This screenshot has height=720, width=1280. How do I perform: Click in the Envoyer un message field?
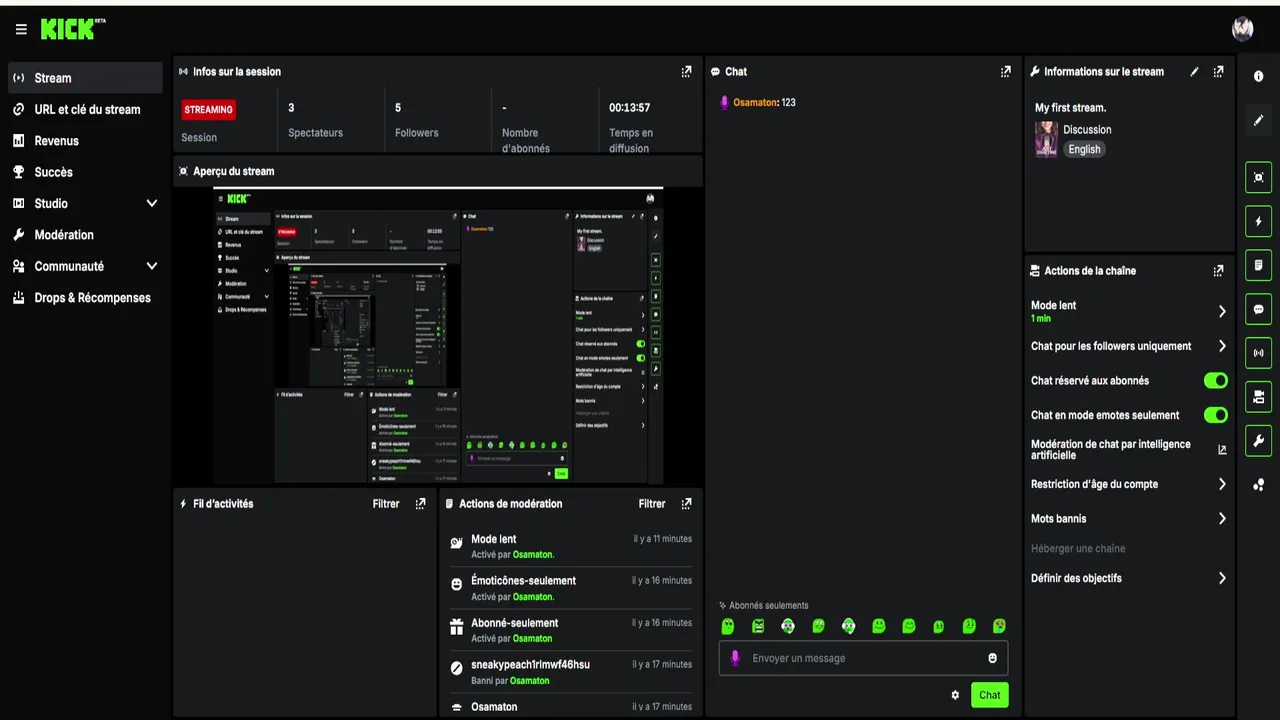pyautogui.click(x=863, y=658)
